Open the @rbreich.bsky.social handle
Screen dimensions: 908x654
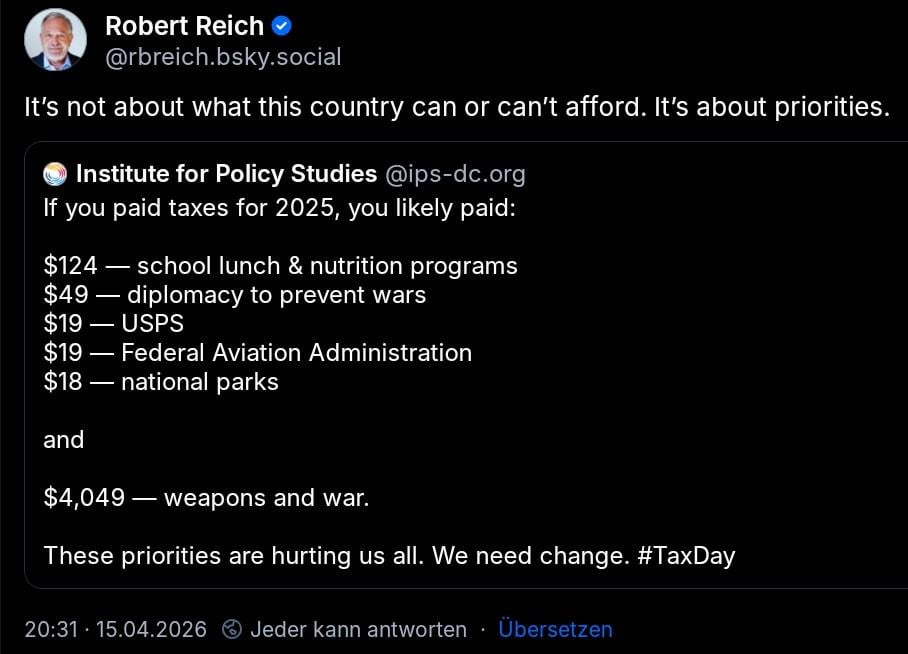pos(223,57)
